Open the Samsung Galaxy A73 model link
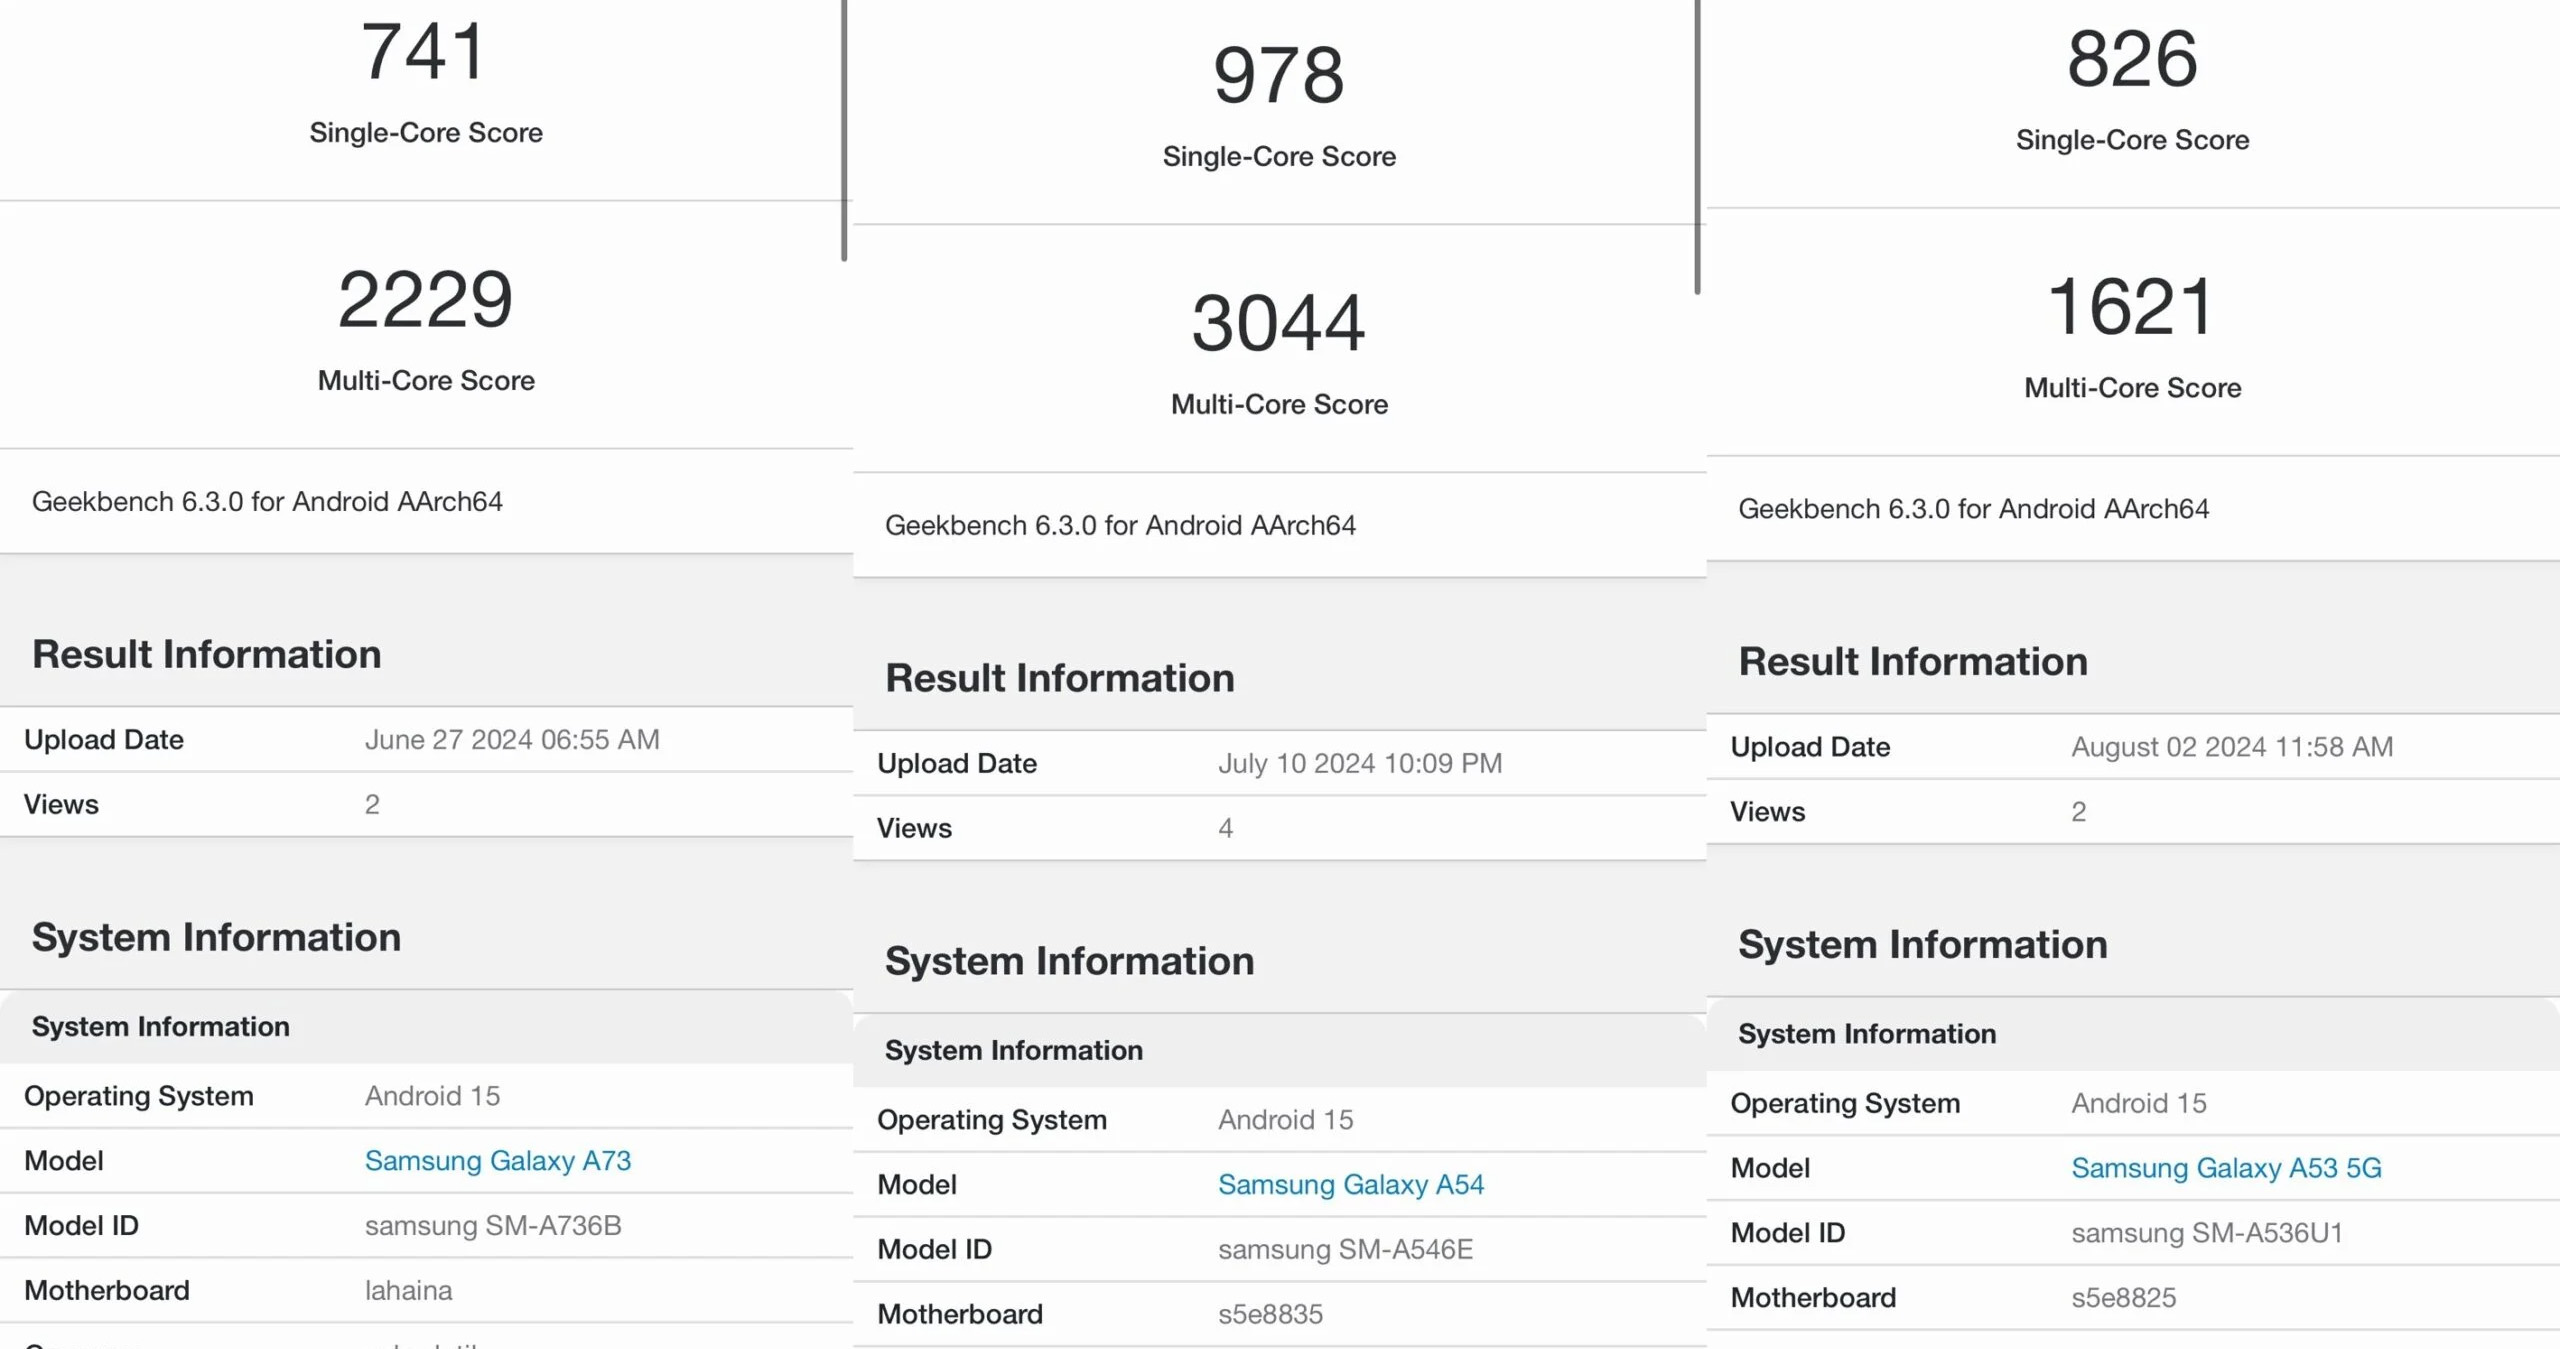Image resolution: width=2560 pixels, height=1349 pixels. (497, 1161)
